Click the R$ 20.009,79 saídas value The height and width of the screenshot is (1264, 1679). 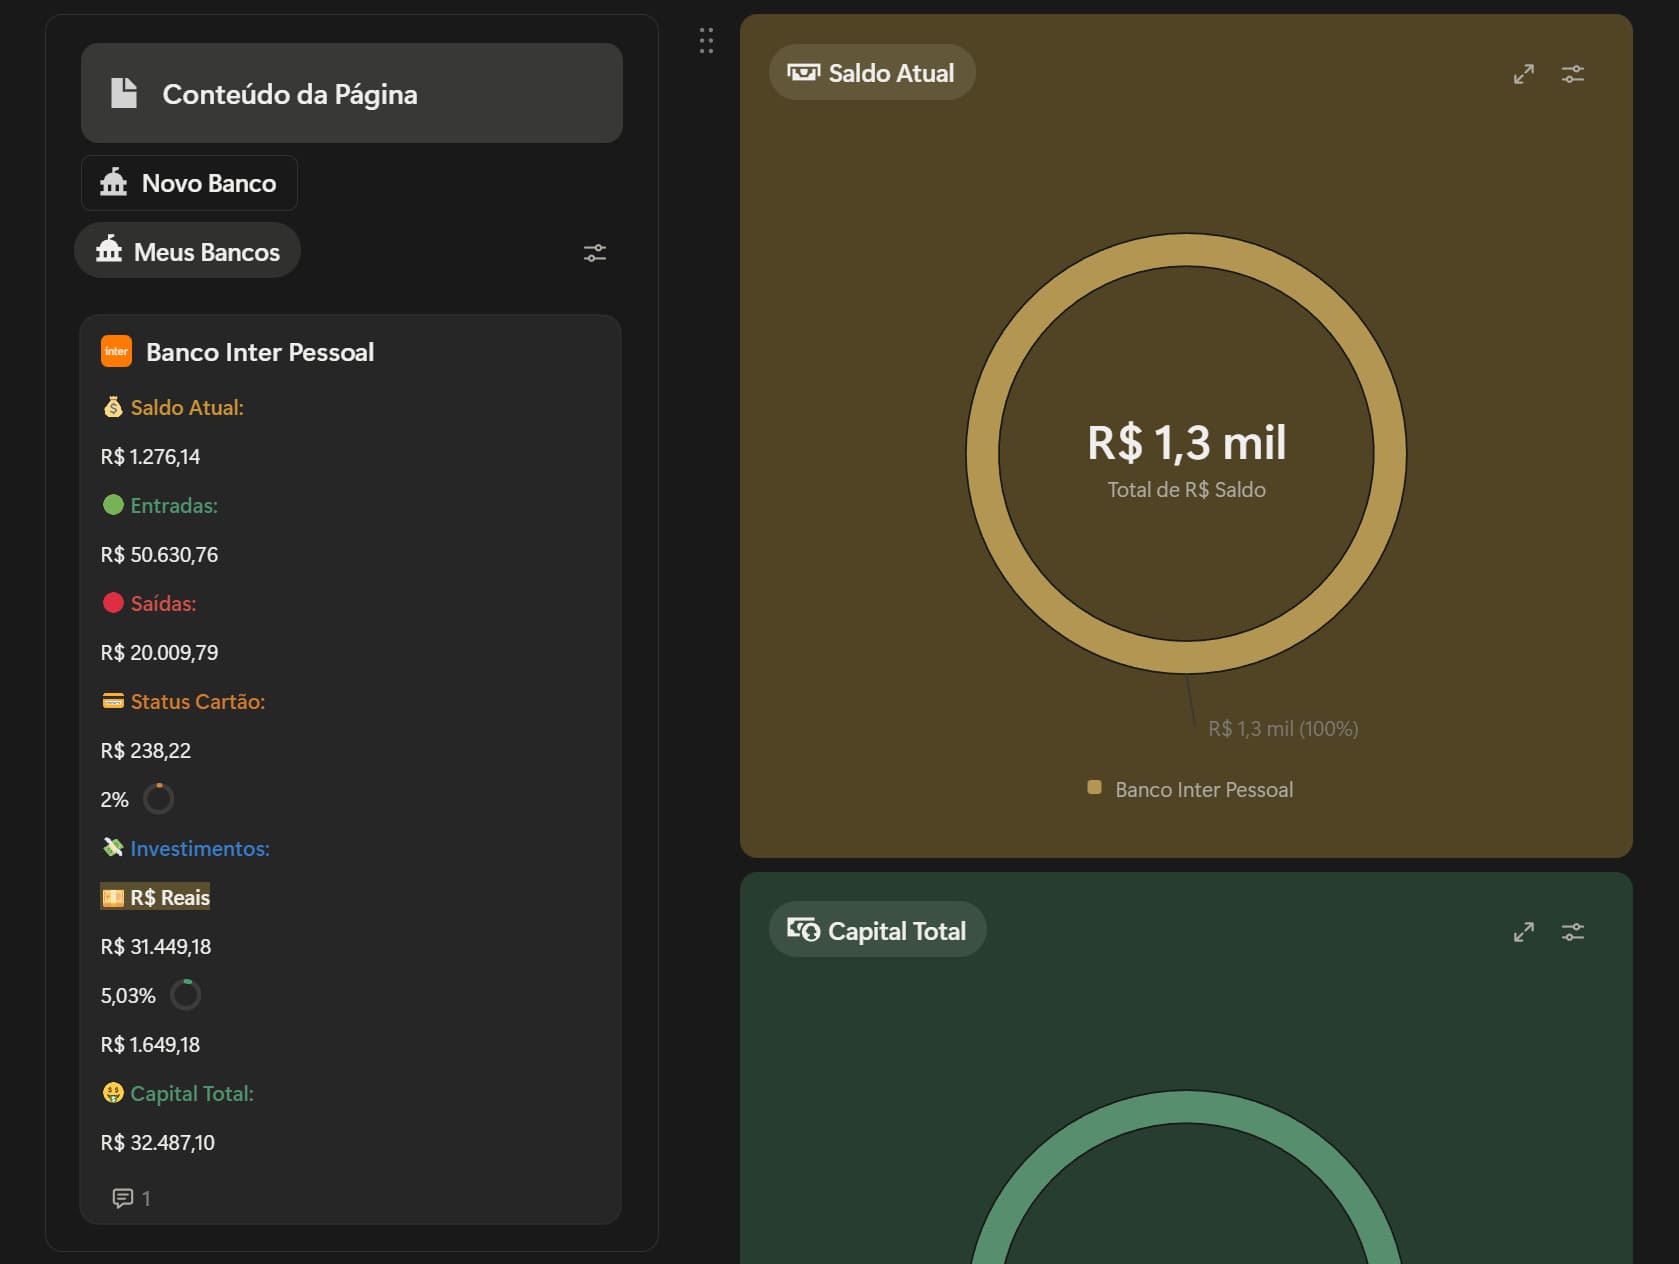tap(159, 653)
